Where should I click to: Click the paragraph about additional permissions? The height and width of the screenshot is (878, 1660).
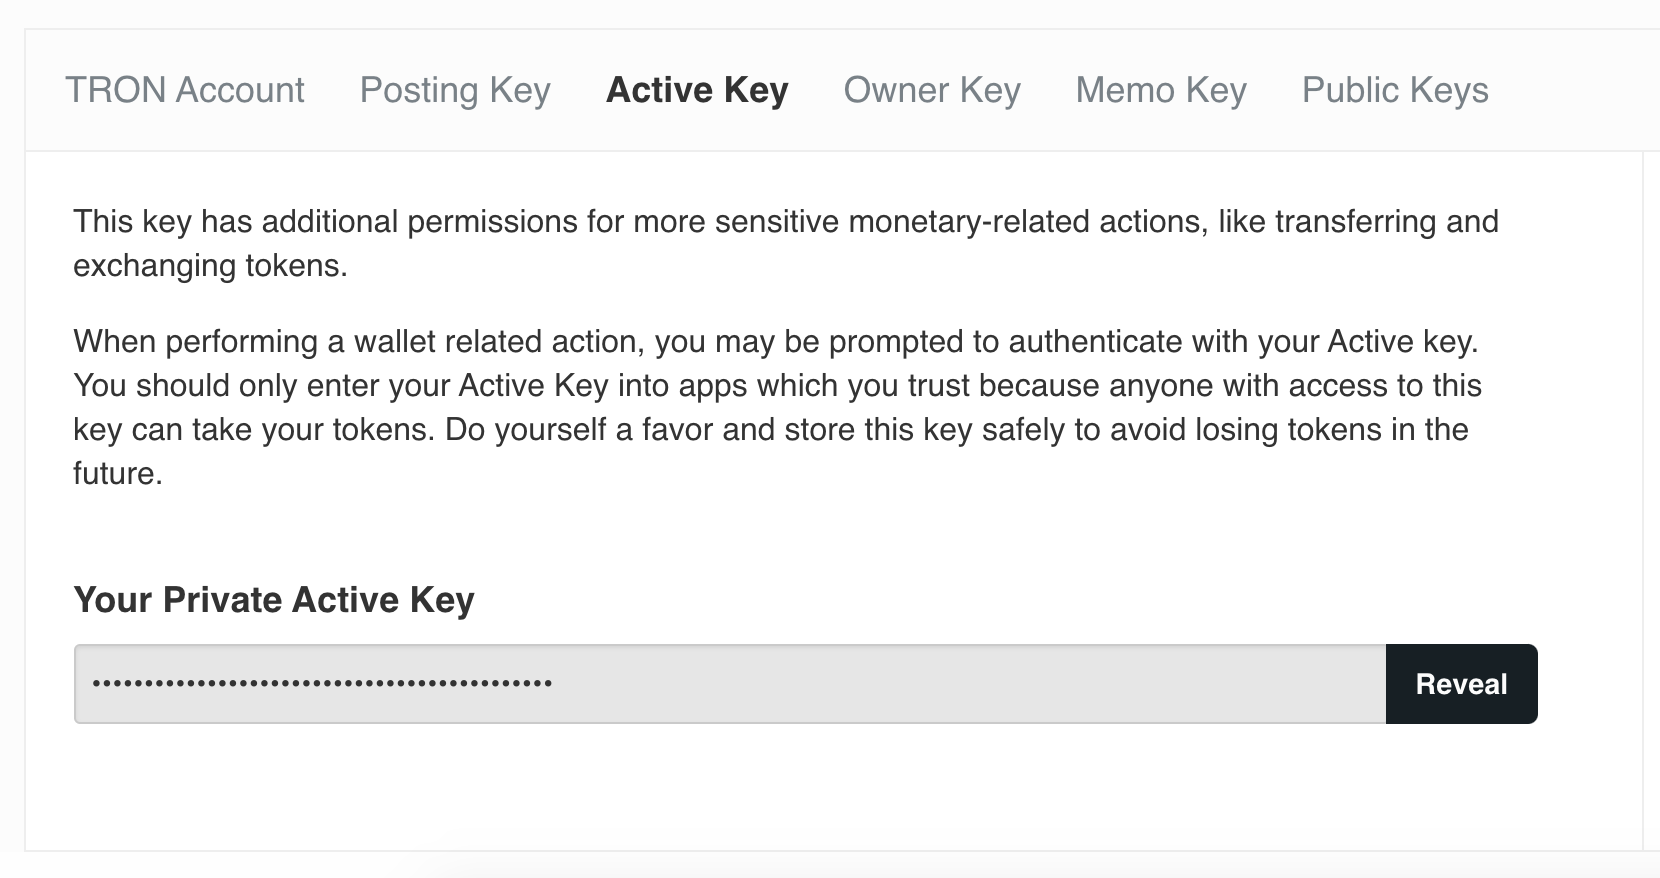785,222
